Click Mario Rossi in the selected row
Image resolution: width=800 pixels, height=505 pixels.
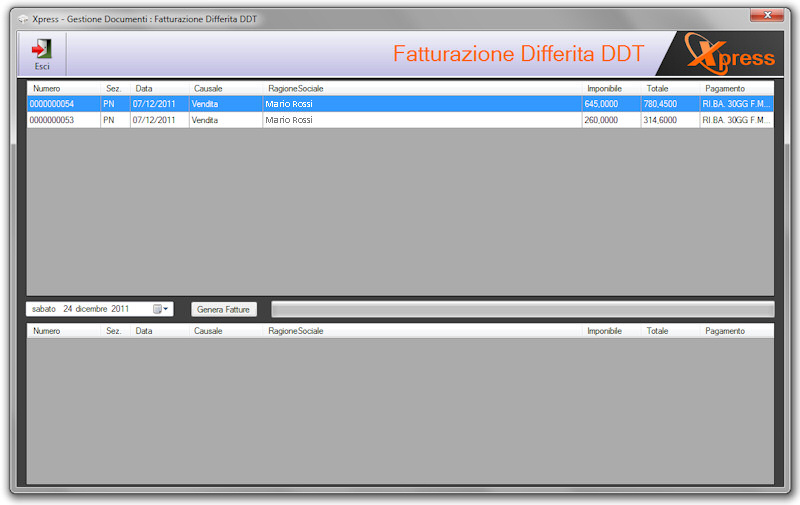(x=422, y=104)
